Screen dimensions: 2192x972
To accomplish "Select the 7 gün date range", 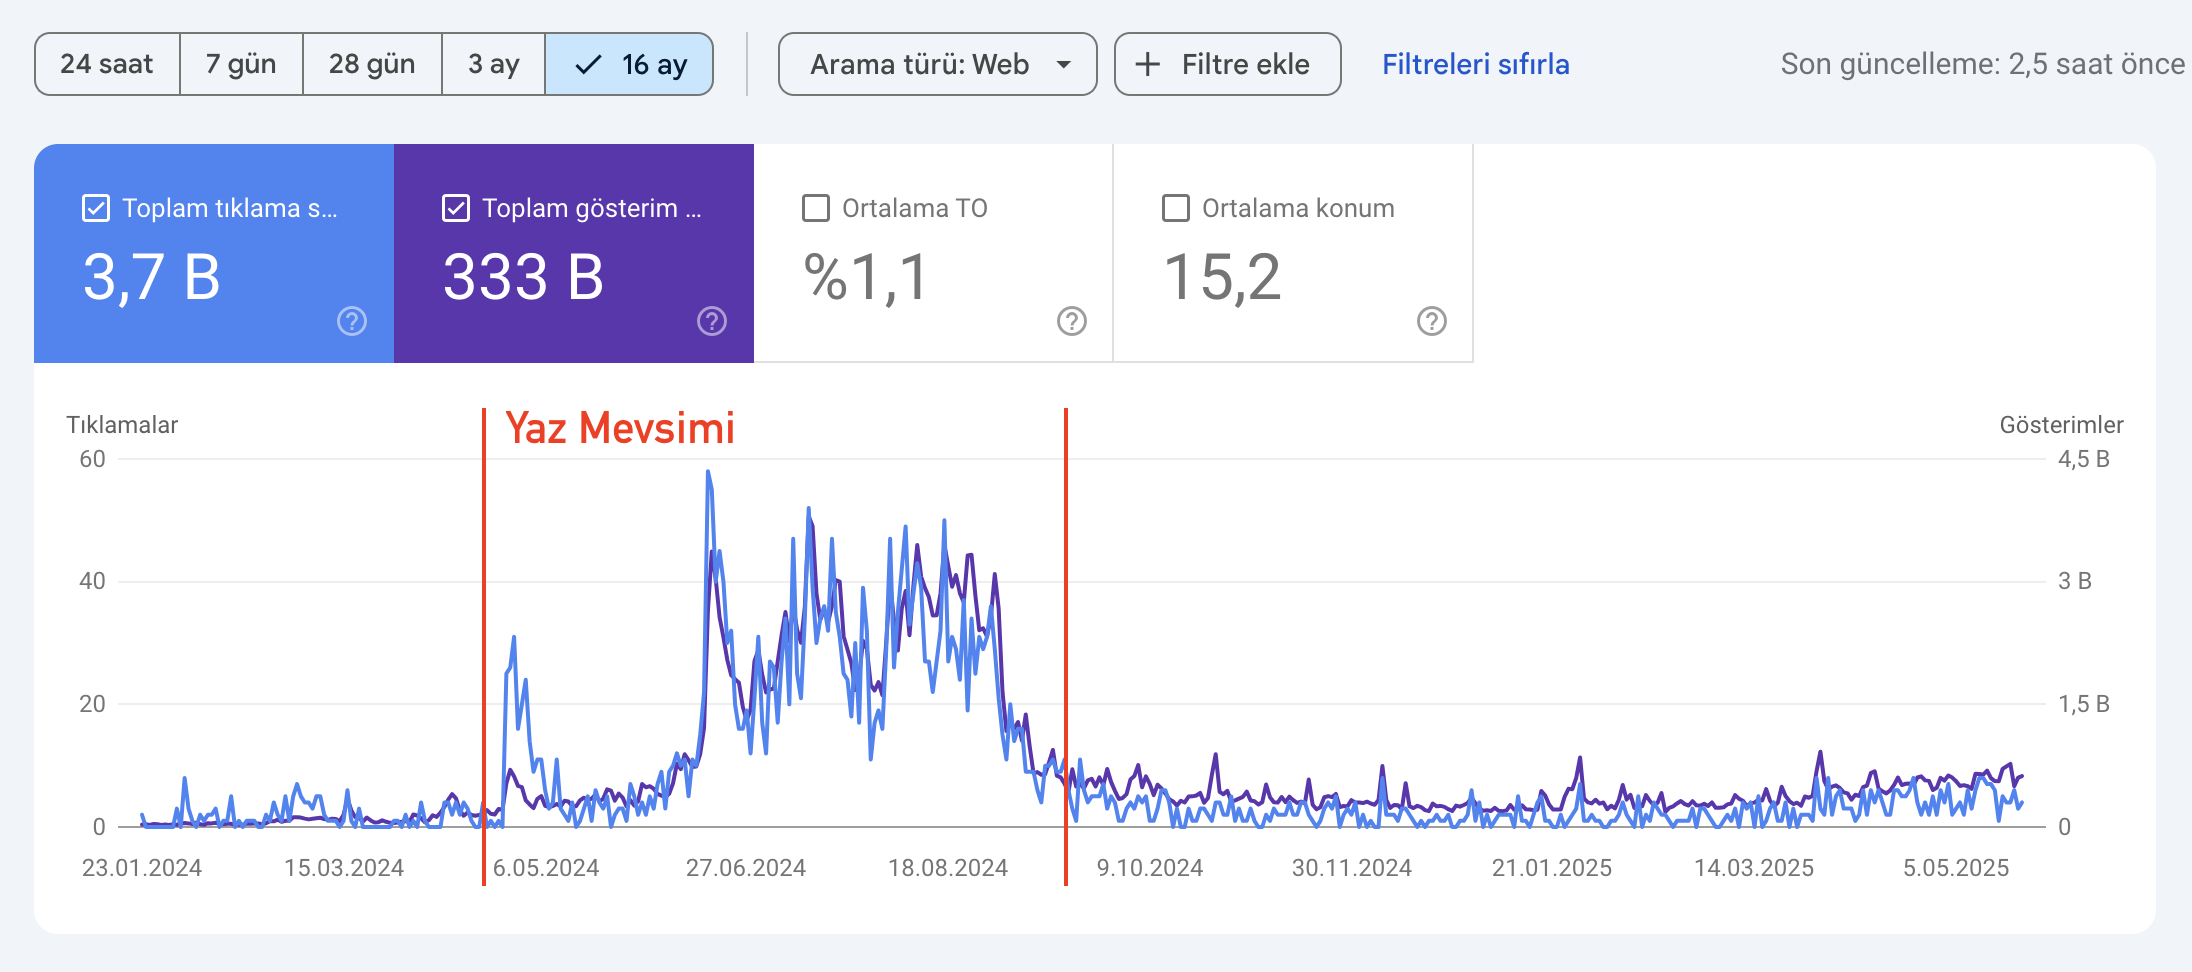I will tap(241, 64).
